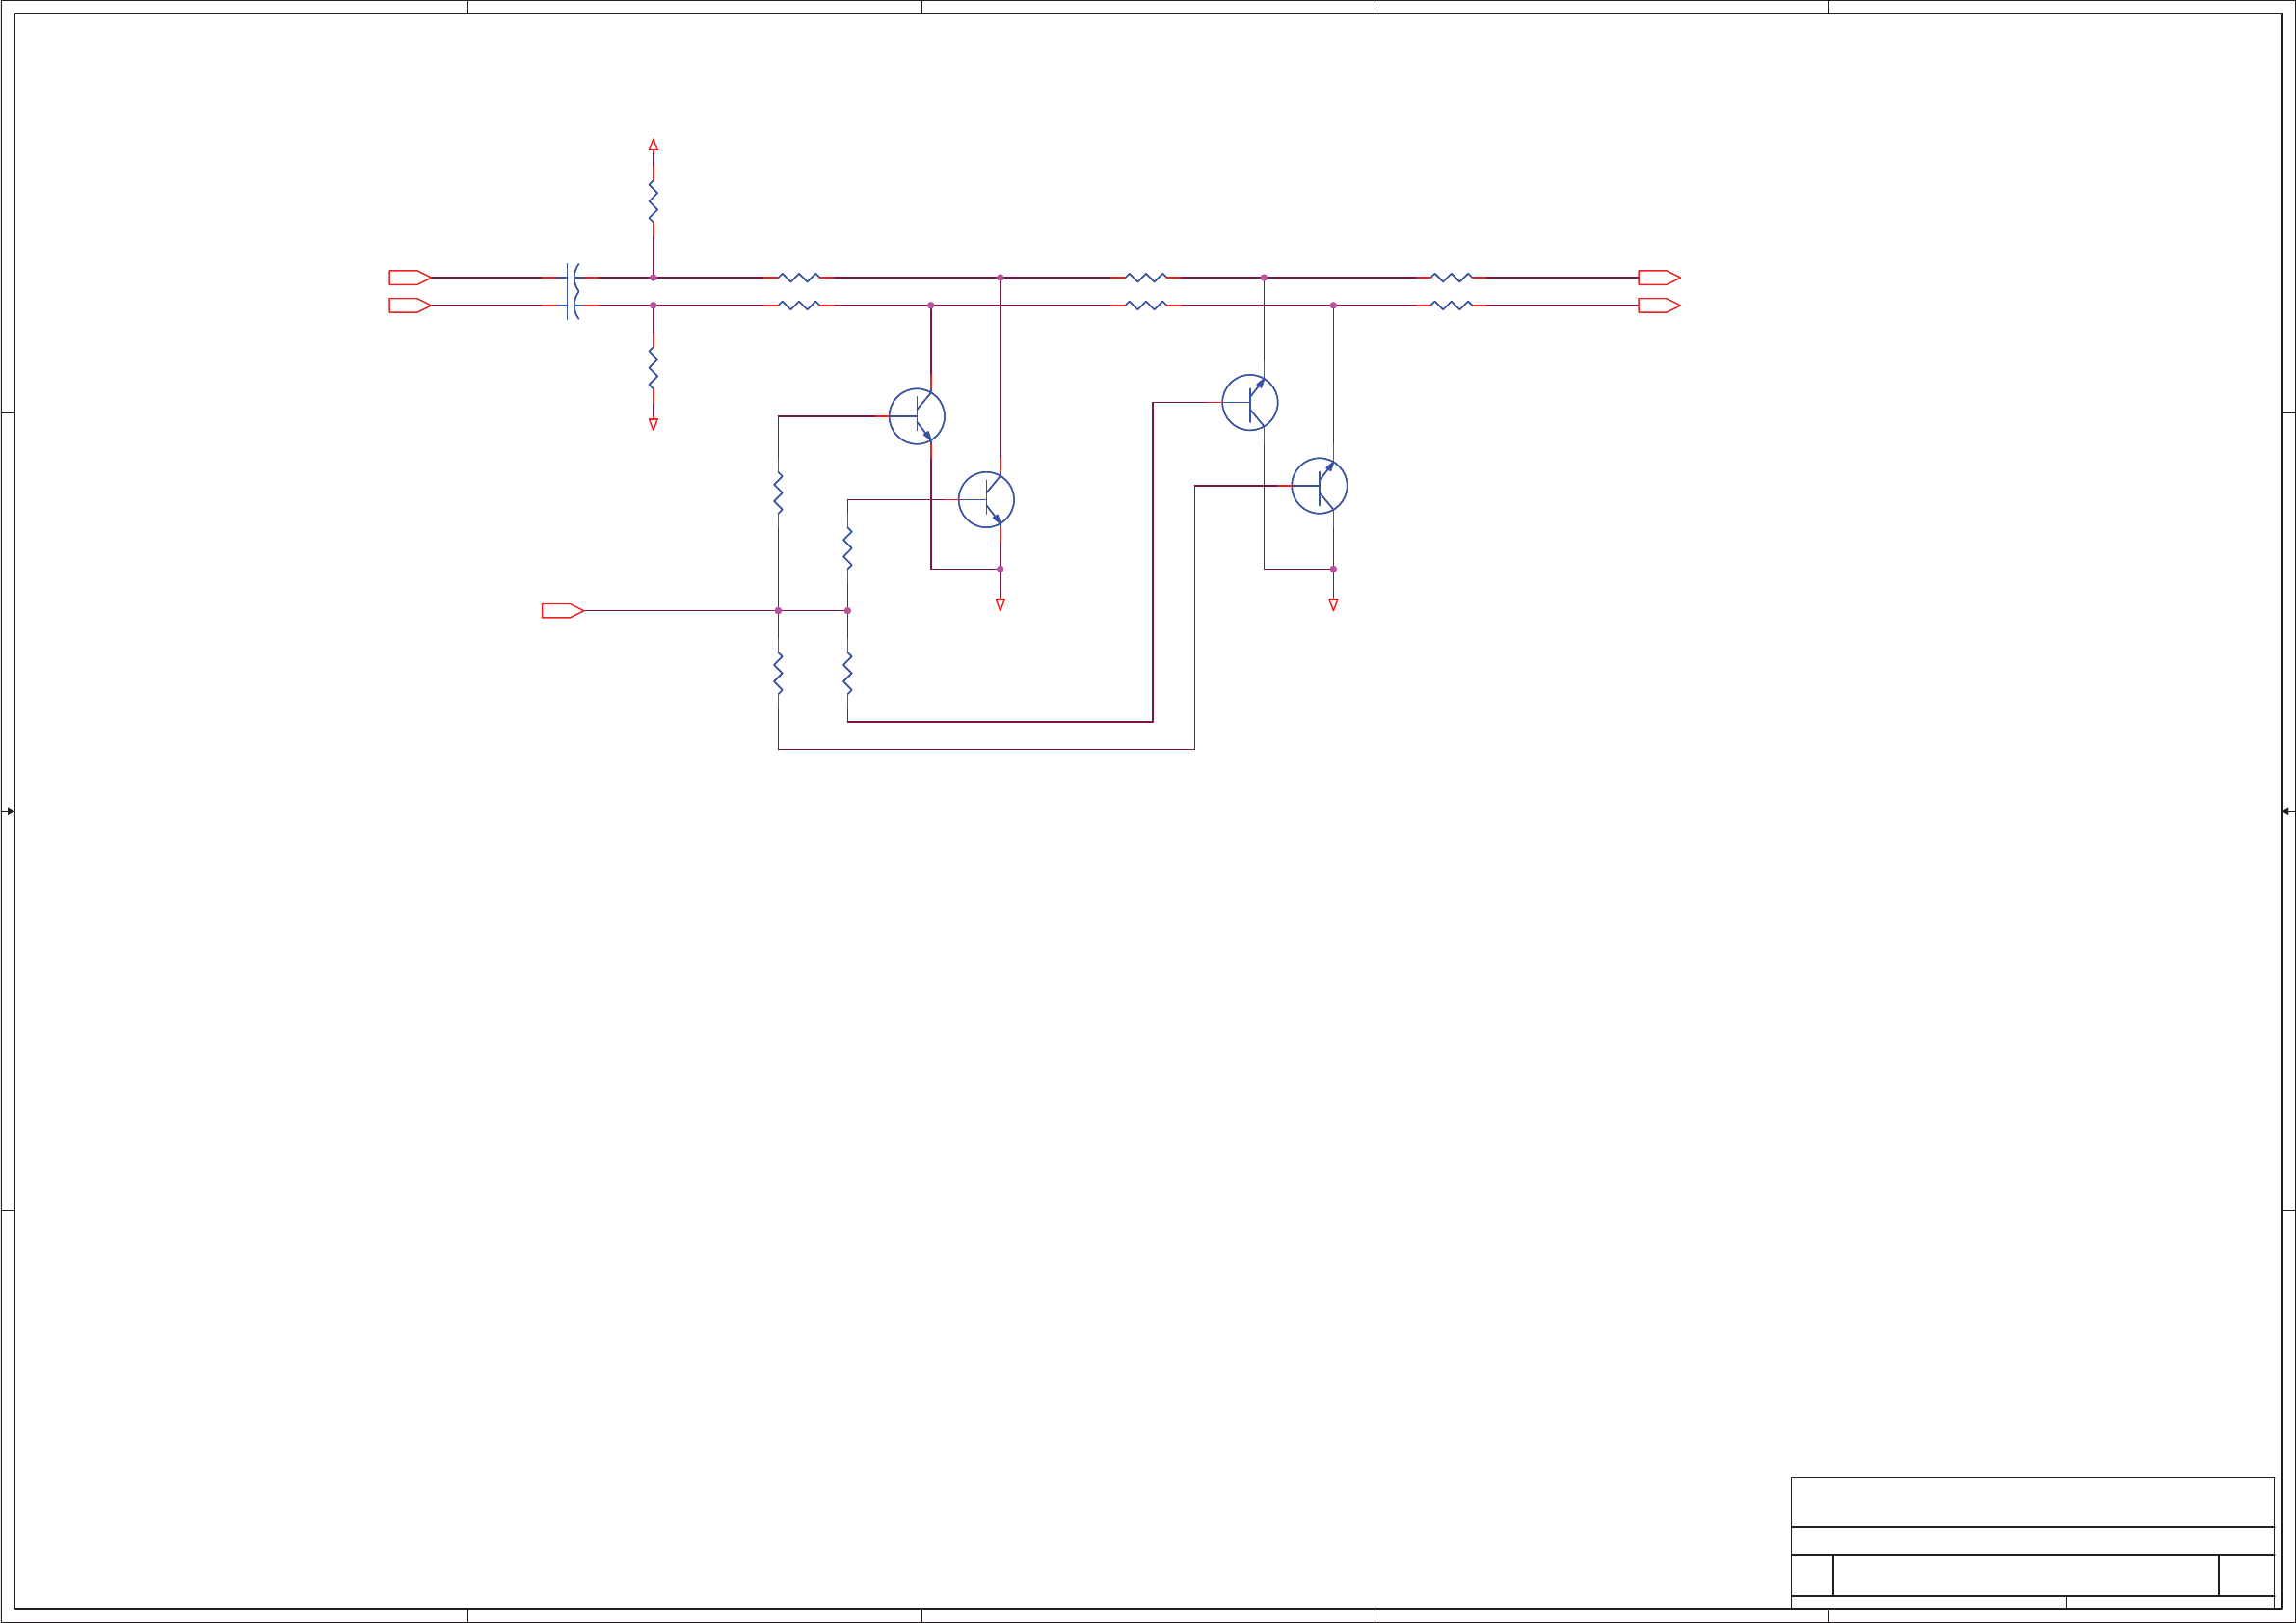This screenshot has height=1623, width=2296.
Task: Select the ground arrow under the PNP transistor pair
Action: tap(1332, 604)
